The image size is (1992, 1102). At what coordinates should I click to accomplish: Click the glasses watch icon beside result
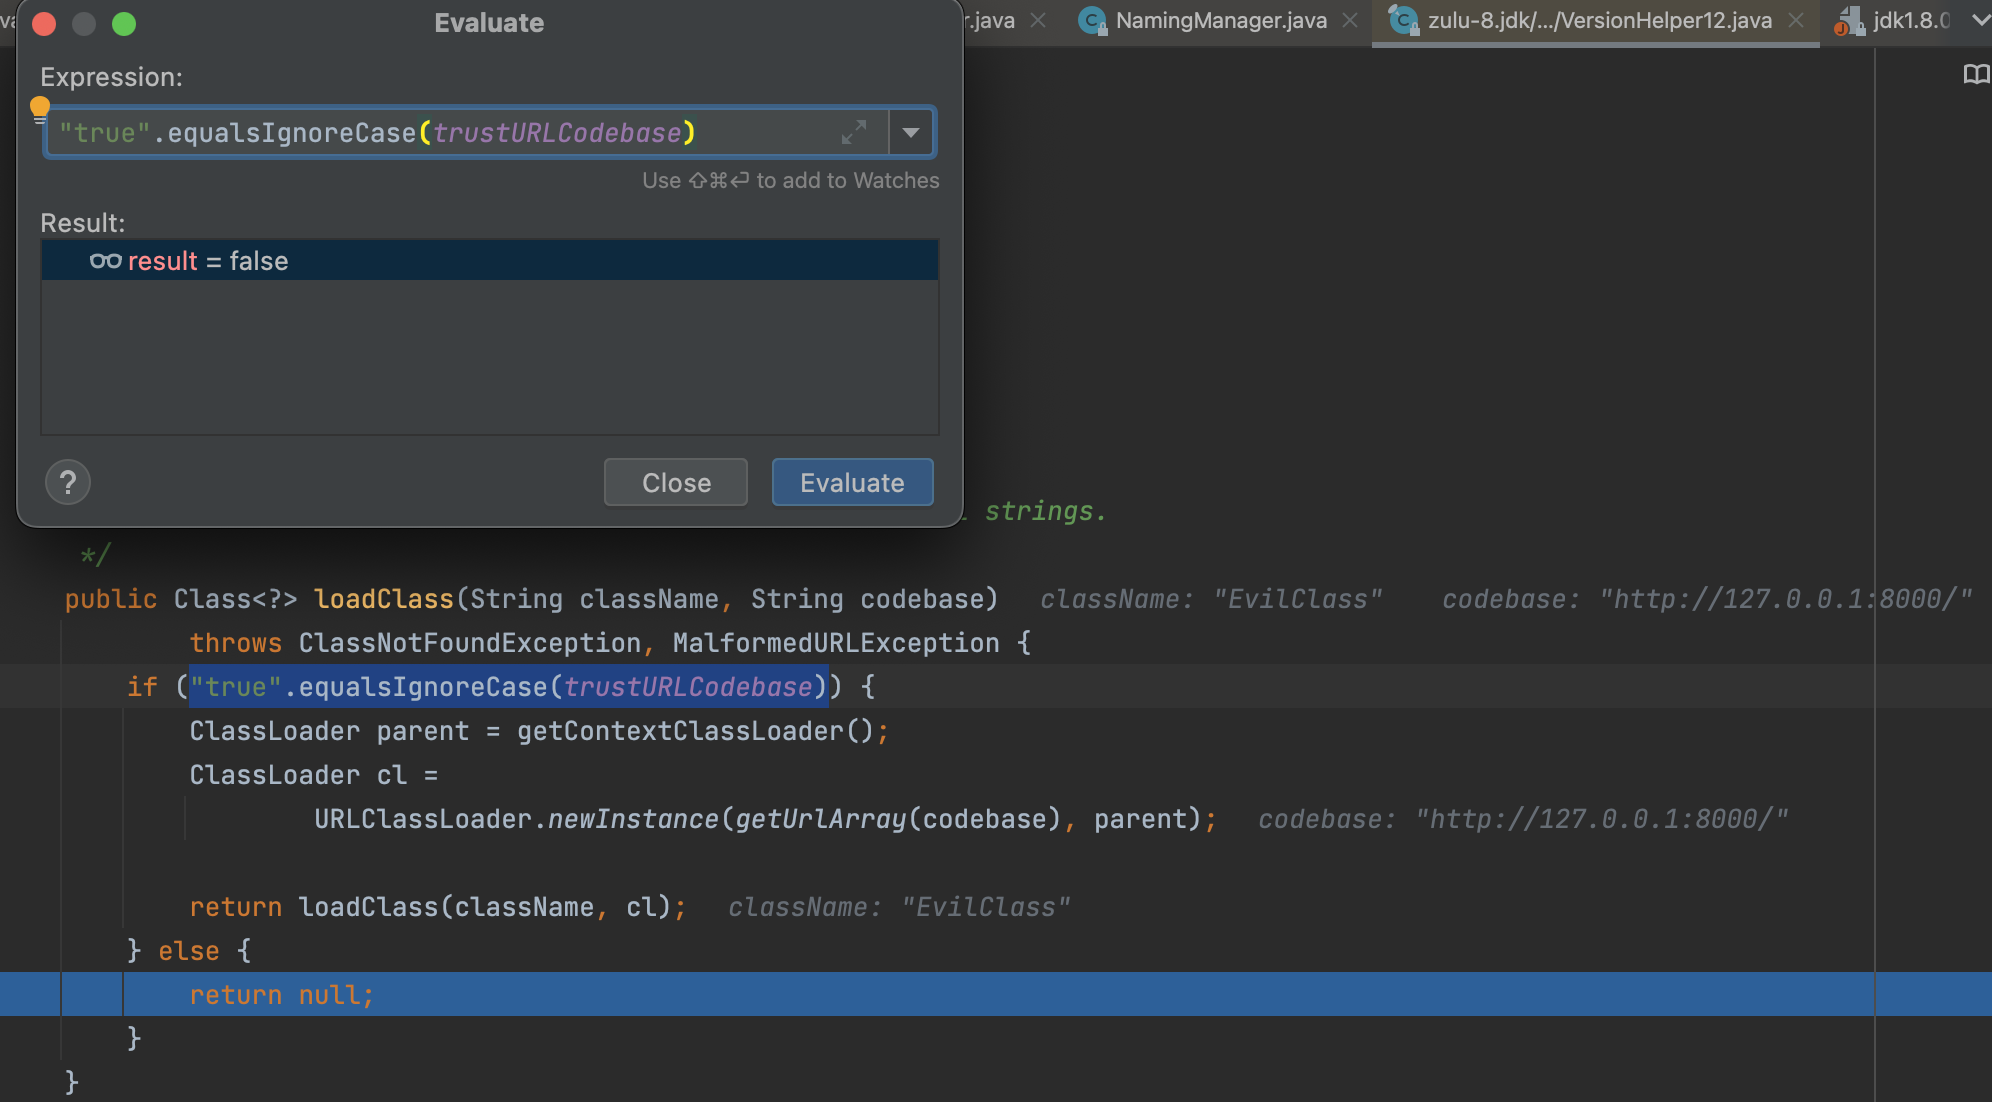105,261
